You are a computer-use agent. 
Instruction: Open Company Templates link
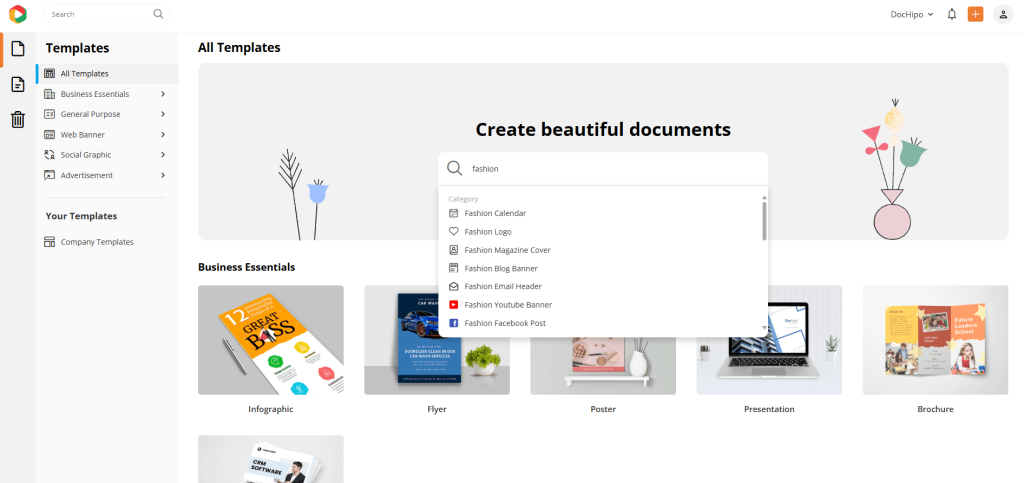[x=97, y=242]
